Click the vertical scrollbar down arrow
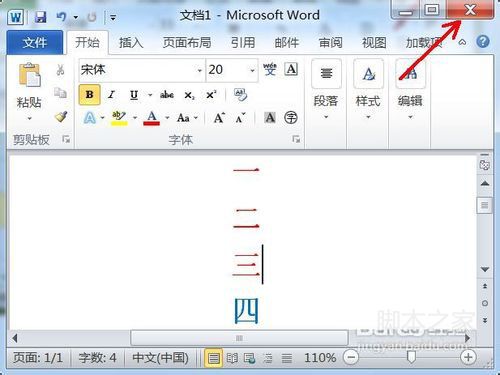This screenshot has height=375, width=500. (485, 269)
